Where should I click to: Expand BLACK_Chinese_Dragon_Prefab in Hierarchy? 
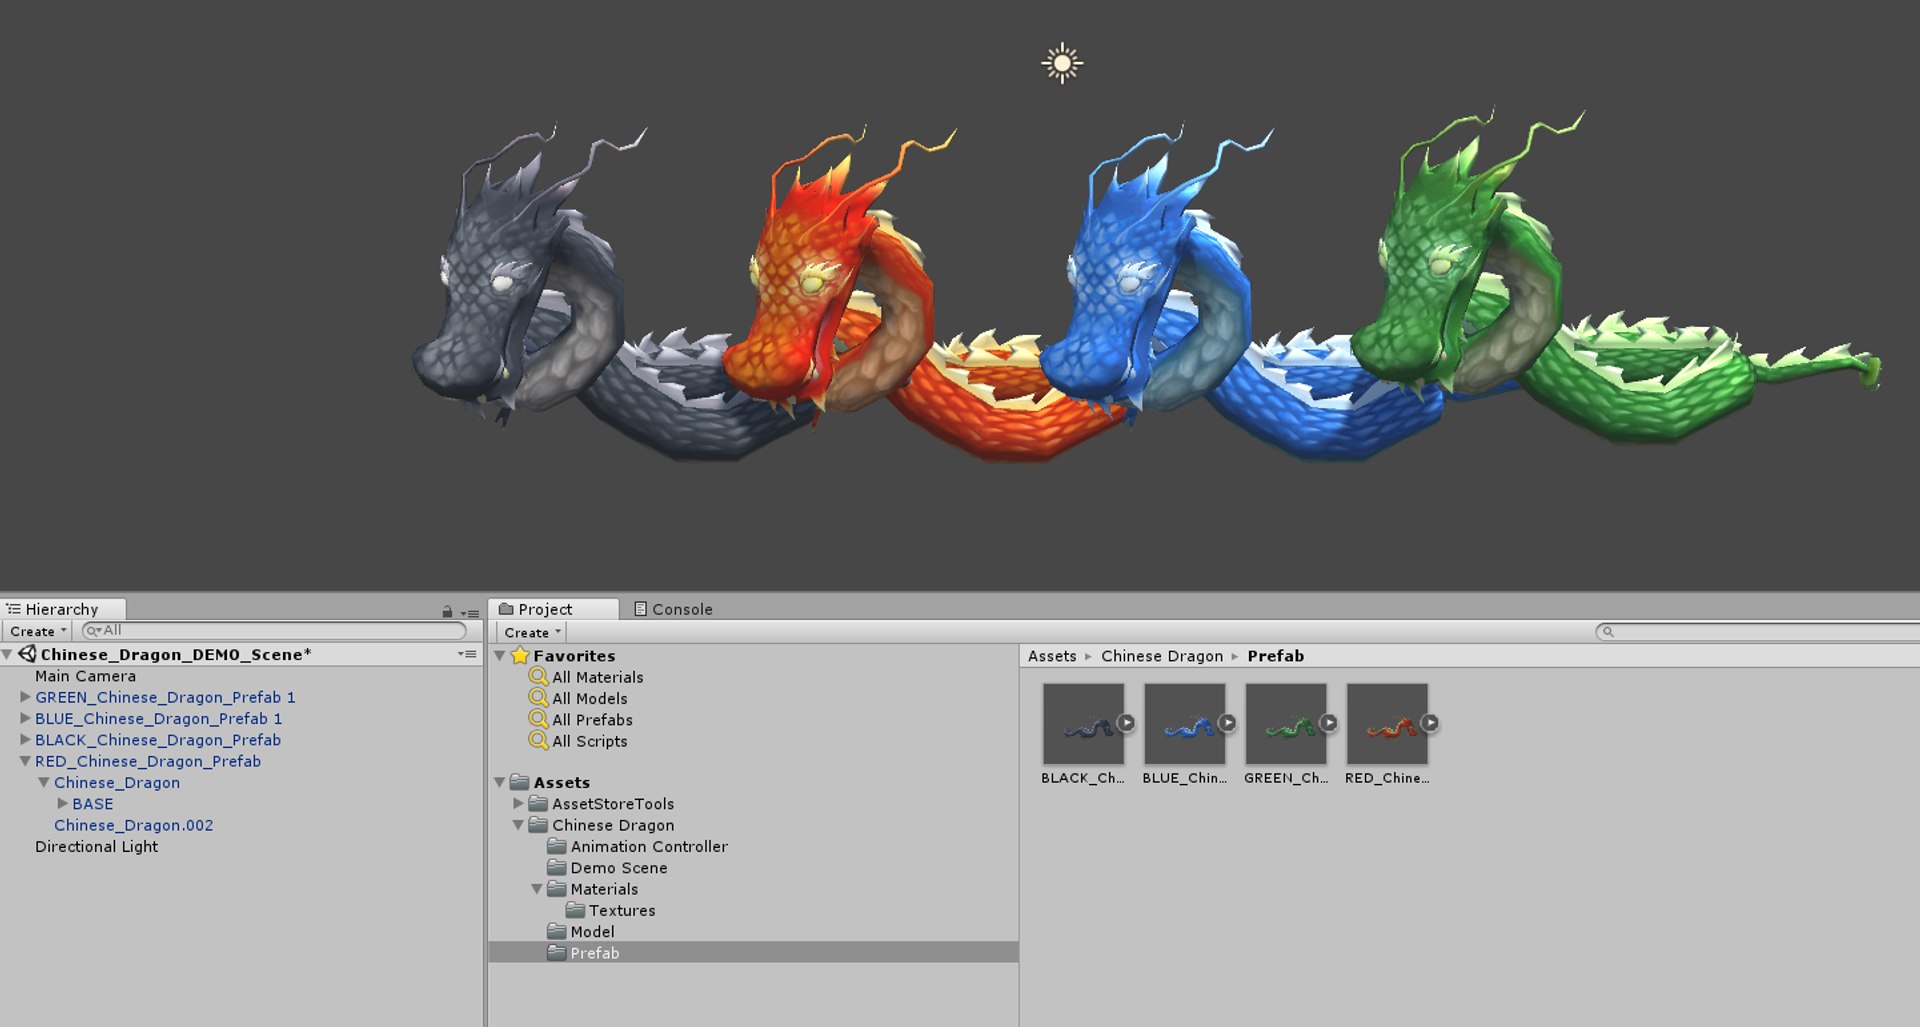25,740
